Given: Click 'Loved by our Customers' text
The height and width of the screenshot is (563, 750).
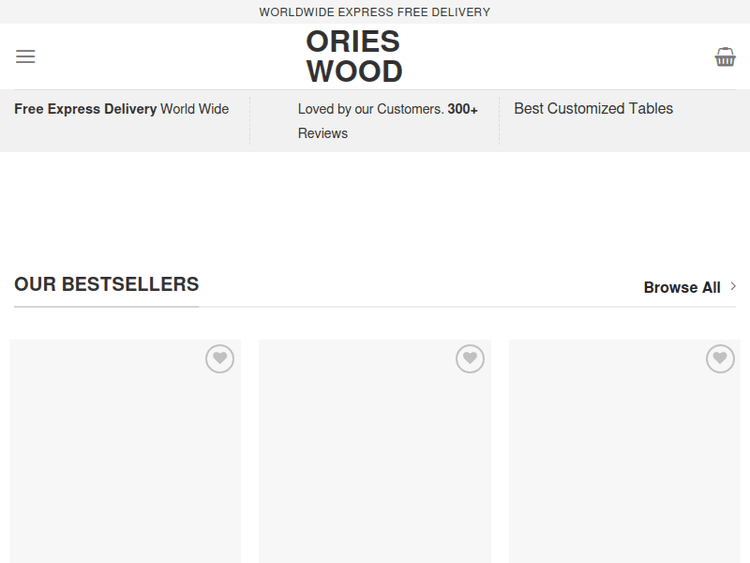Looking at the screenshot, I should pyautogui.click(x=370, y=109).
